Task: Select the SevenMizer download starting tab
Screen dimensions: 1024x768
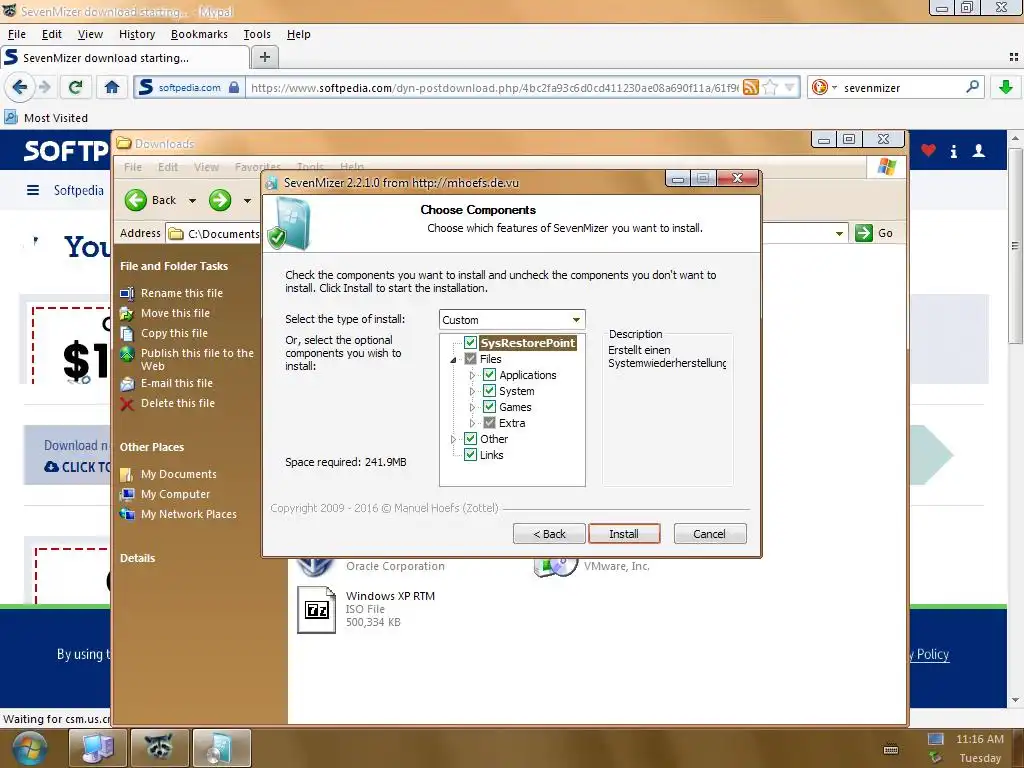Action: point(124,57)
